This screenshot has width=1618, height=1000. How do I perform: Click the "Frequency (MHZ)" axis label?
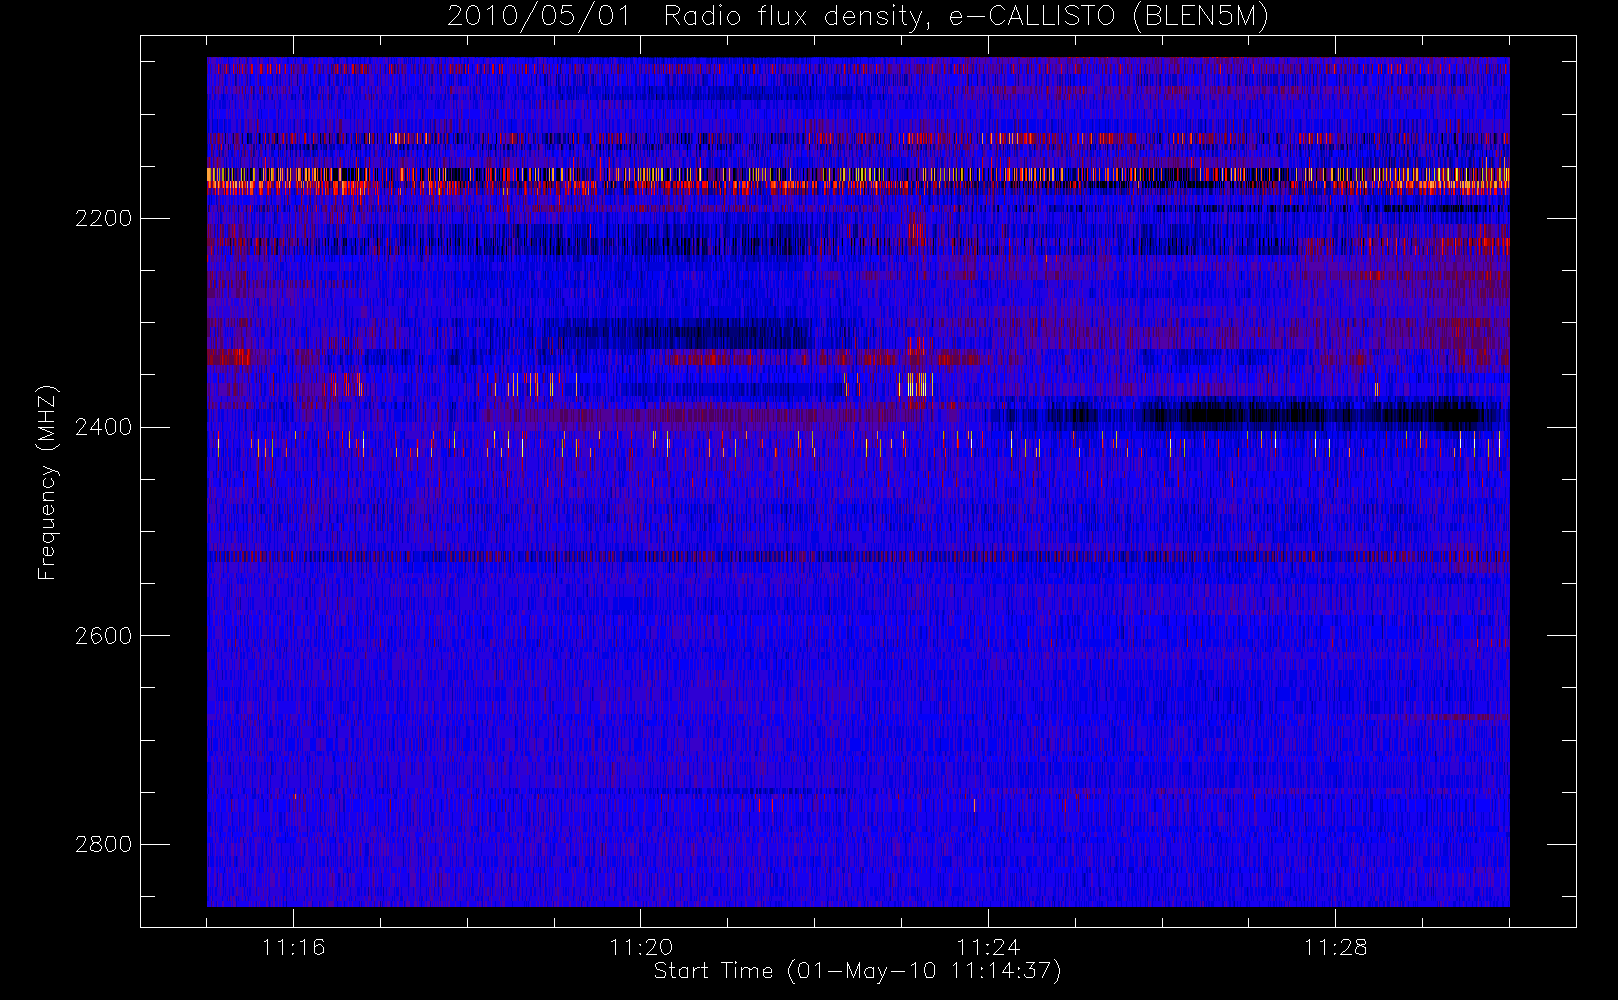pyautogui.click(x=47, y=482)
